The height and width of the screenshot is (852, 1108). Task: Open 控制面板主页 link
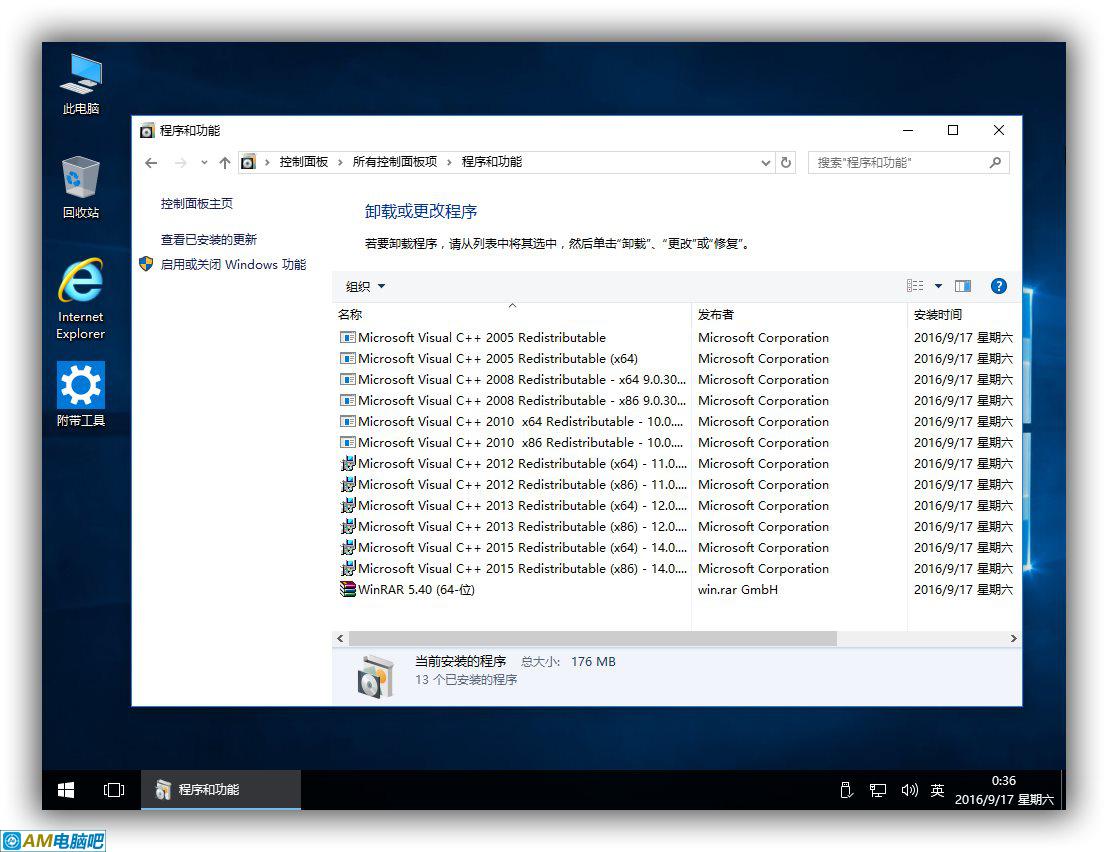click(196, 203)
